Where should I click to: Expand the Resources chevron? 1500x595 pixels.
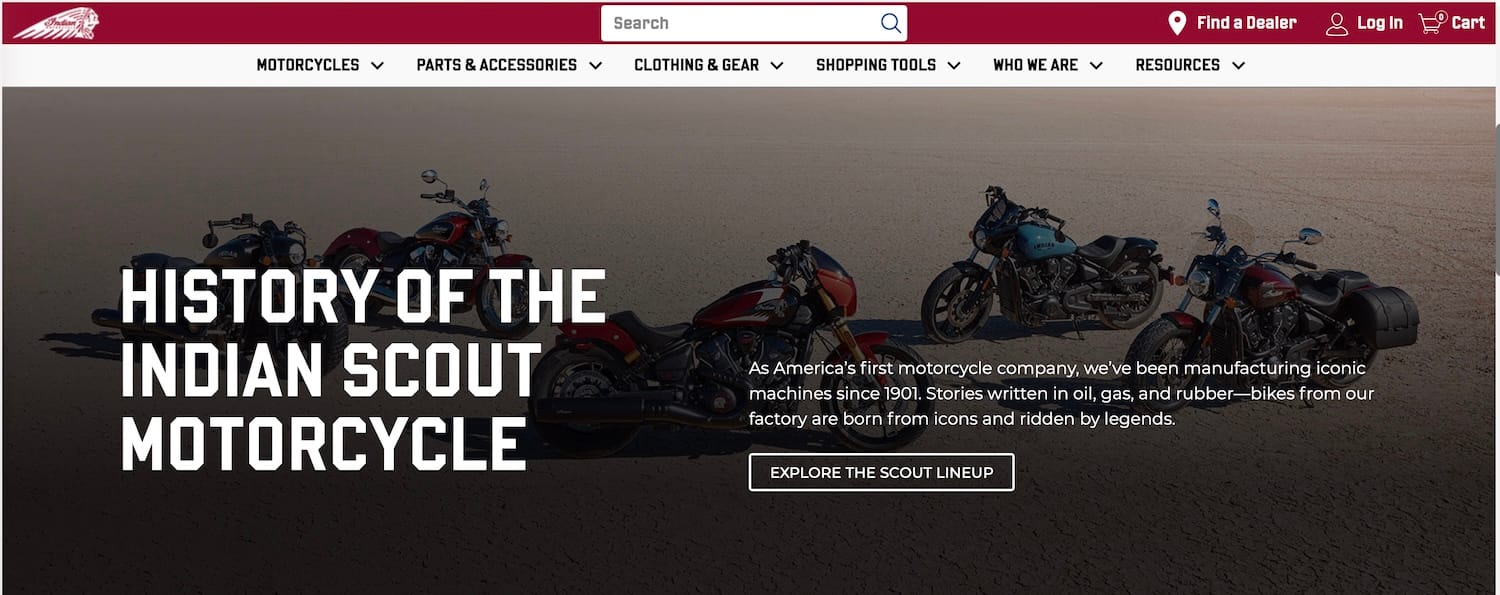tap(1238, 65)
